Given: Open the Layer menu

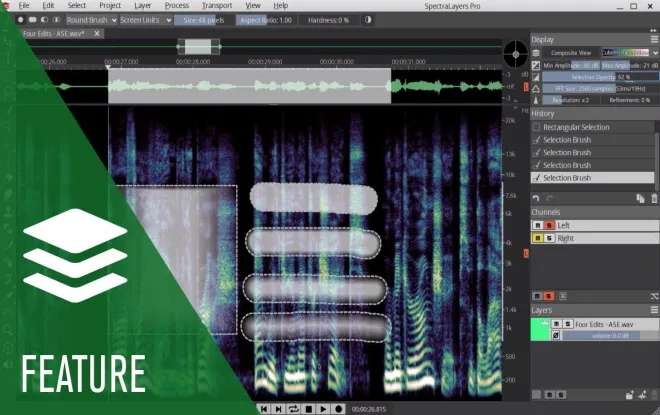Looking at the screenshot, I should click(142, 5).
